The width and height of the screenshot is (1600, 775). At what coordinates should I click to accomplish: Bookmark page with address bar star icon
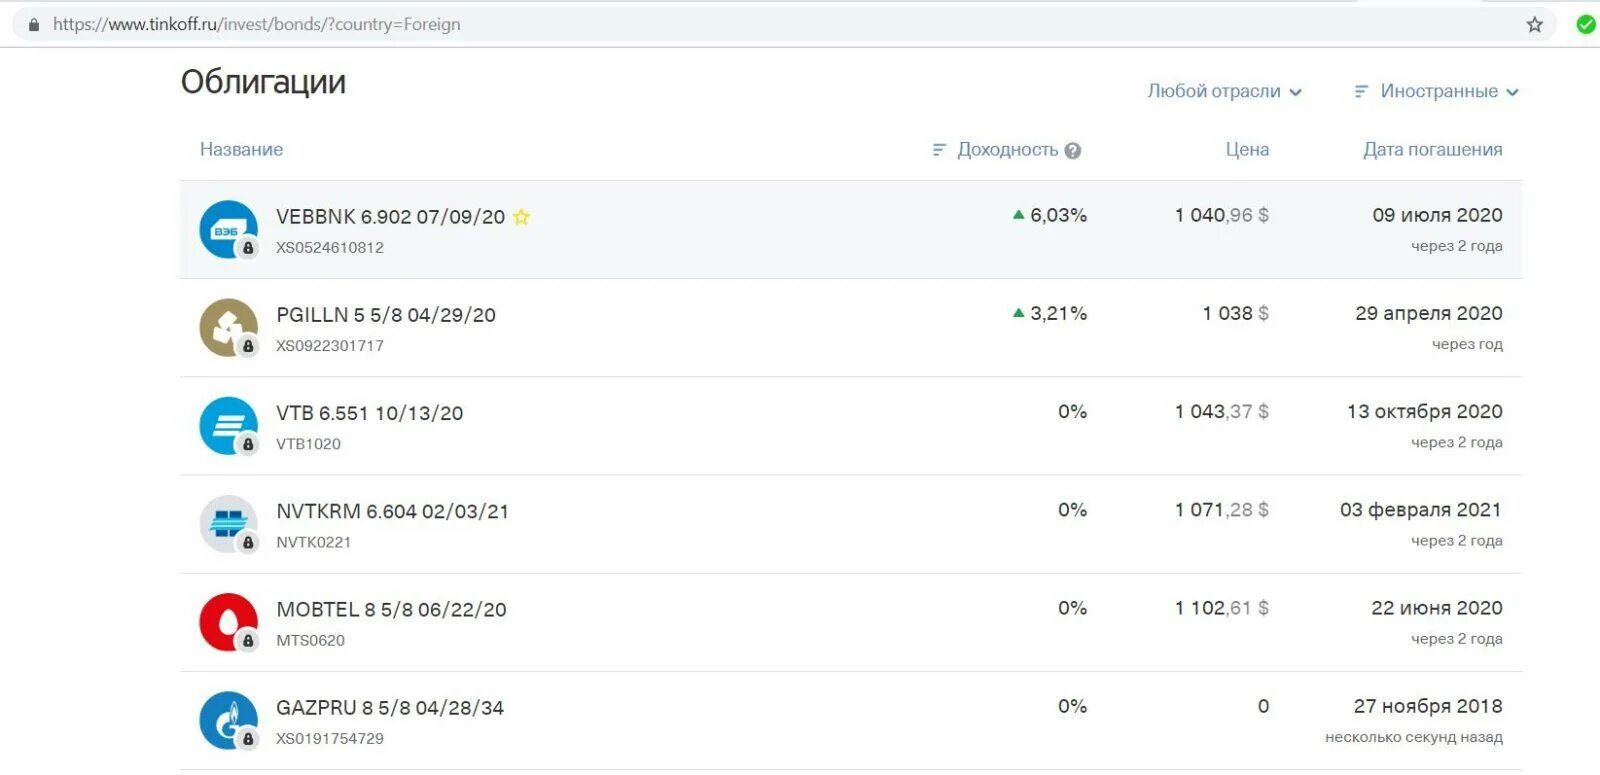pos(1535,25)
